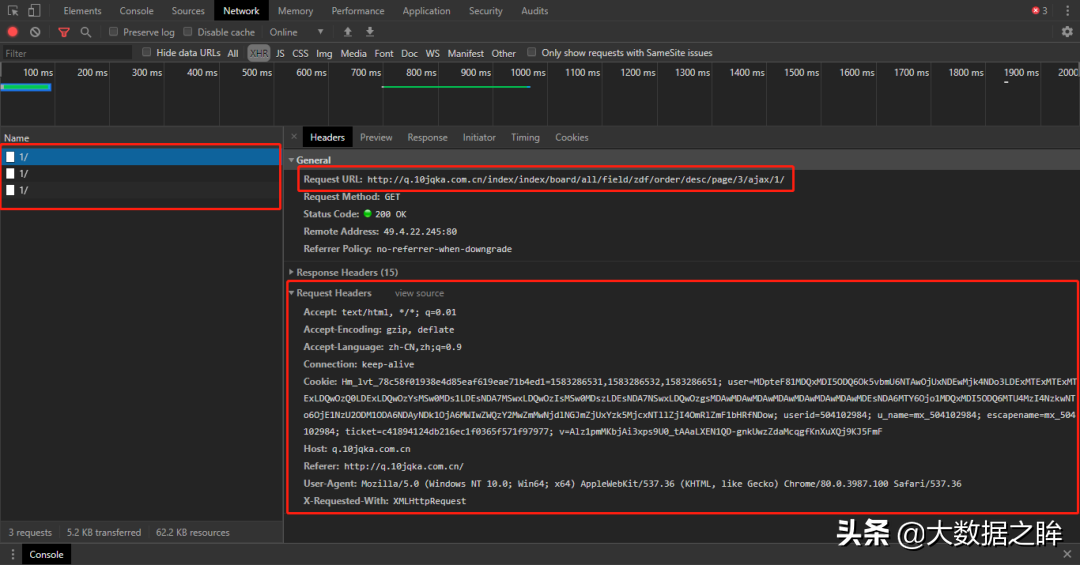Collapse the Request Headers section
This screenshot has height=565, width=1080.
click(x=333, y=293)
